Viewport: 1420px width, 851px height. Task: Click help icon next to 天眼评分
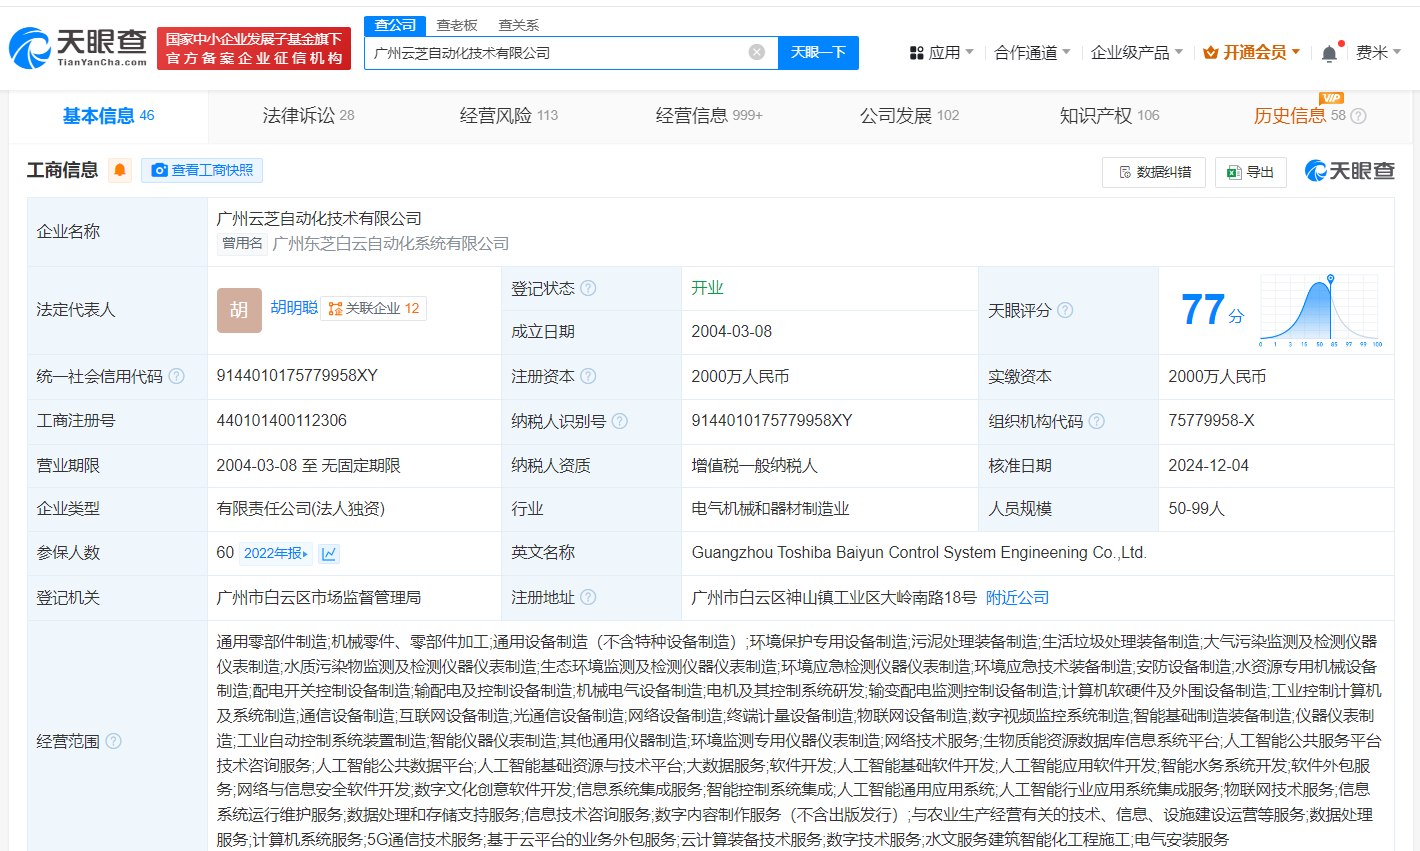[x=1065, y=310]
